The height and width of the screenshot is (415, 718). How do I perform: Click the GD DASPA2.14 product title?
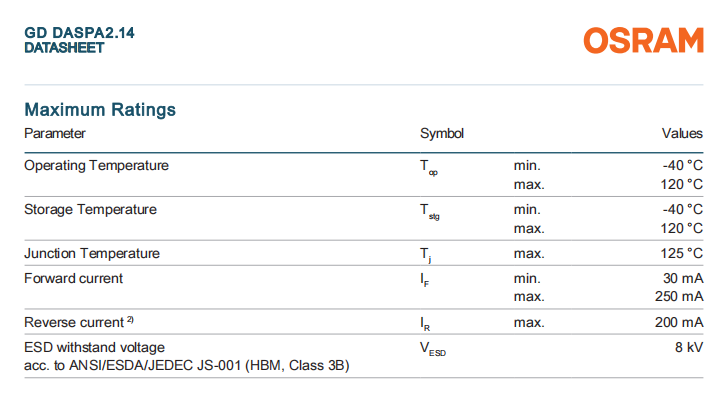pos(79,33)
